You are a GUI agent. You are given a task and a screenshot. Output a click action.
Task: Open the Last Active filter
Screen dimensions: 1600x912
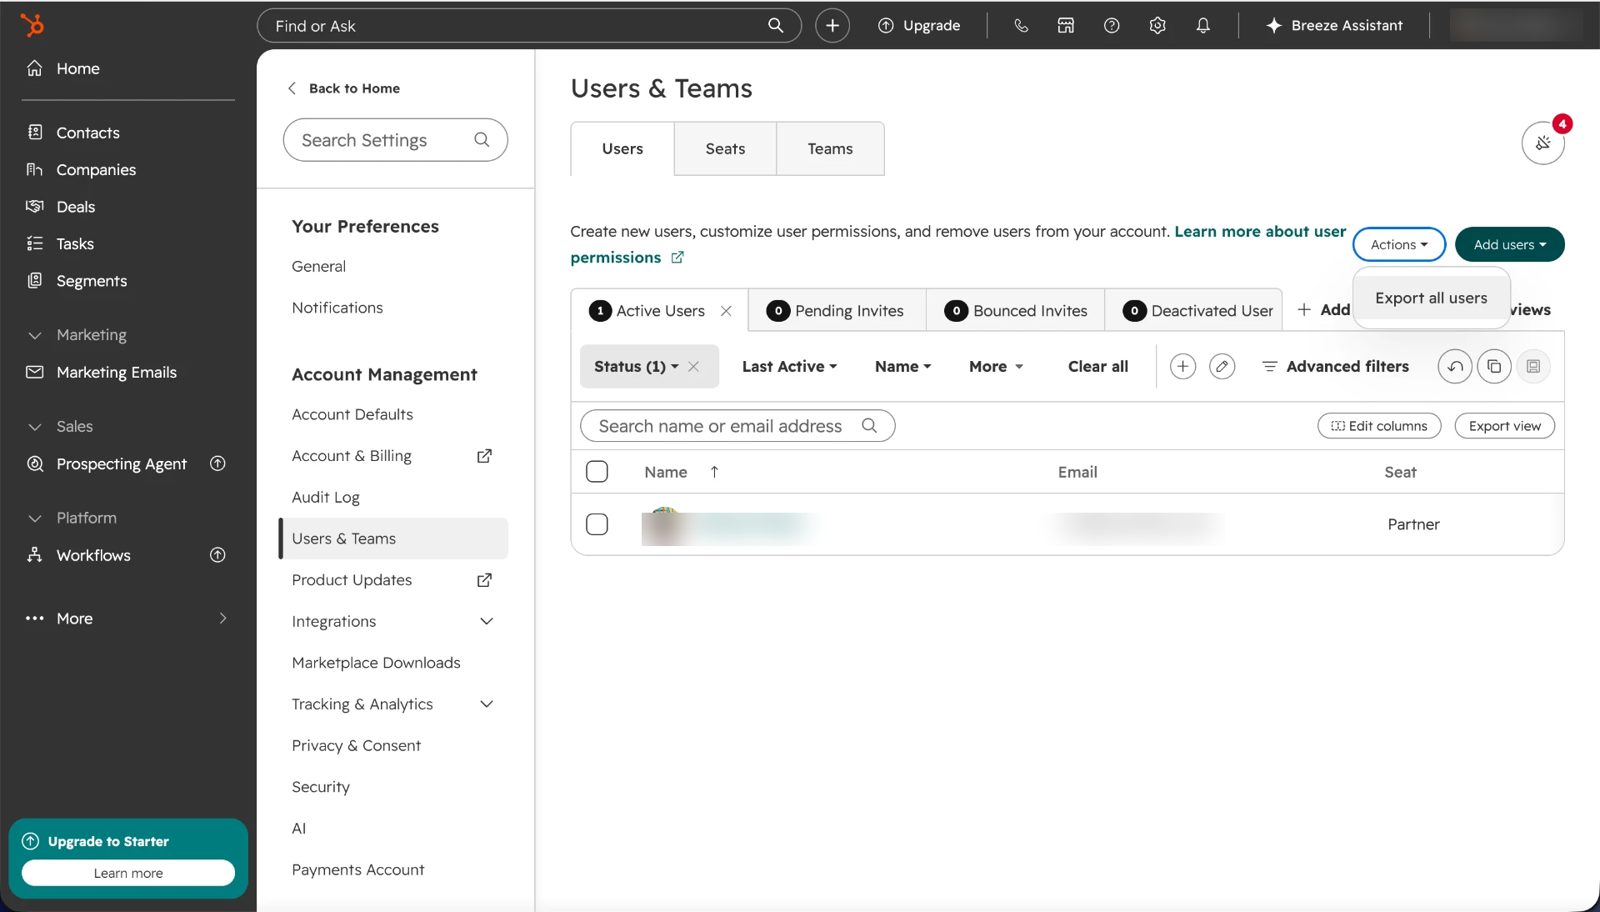point(789,366)
